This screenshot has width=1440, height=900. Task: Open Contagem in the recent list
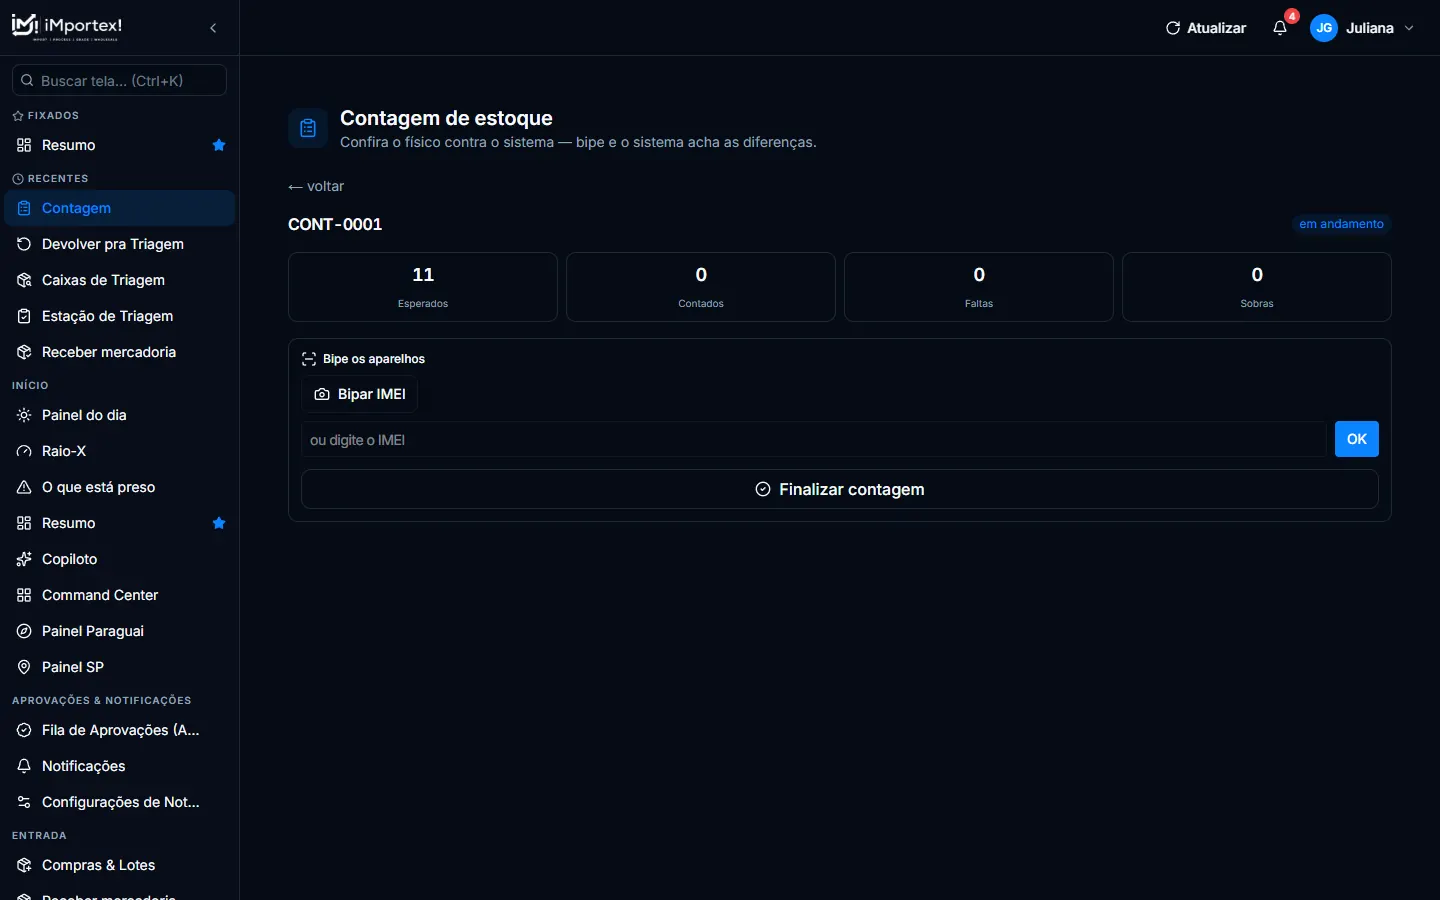120,208
